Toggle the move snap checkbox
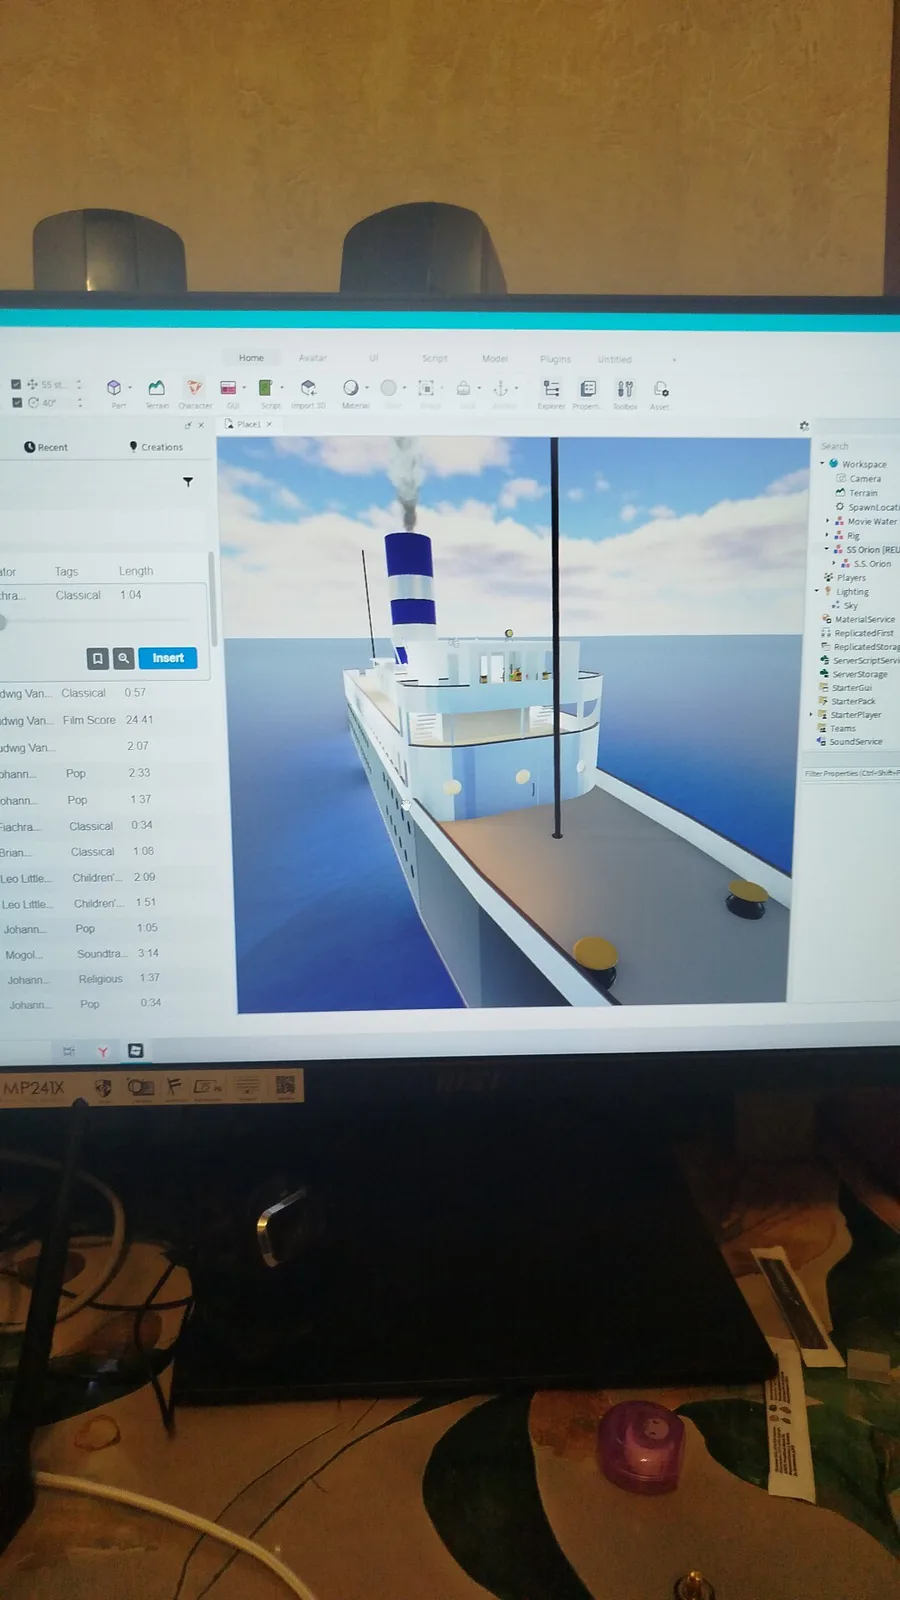This screenshot has height=1600, width=900. click(x=16, y=384)
